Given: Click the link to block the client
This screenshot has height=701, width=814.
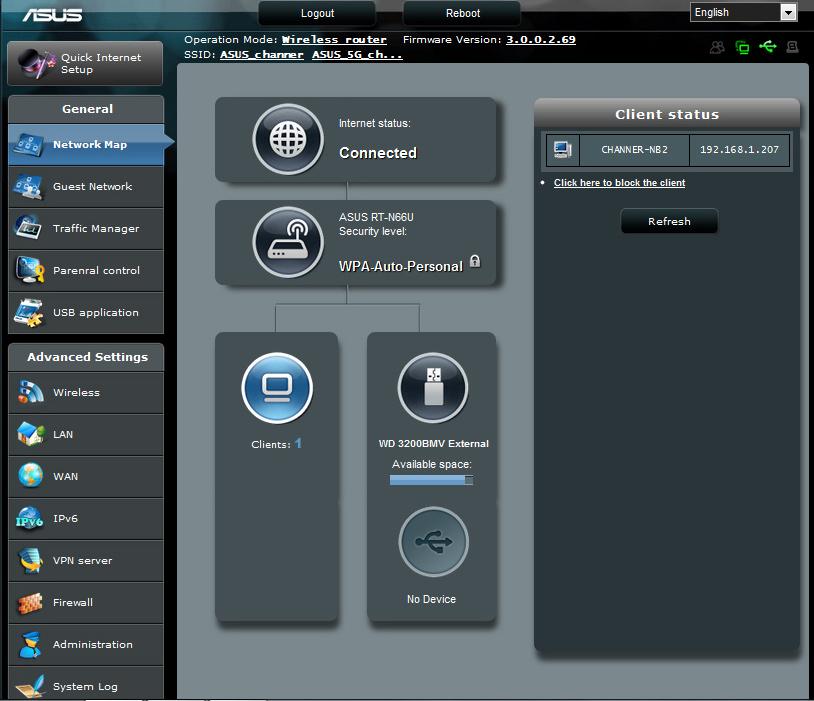Looking at the screenshot, I should (619, 183).
